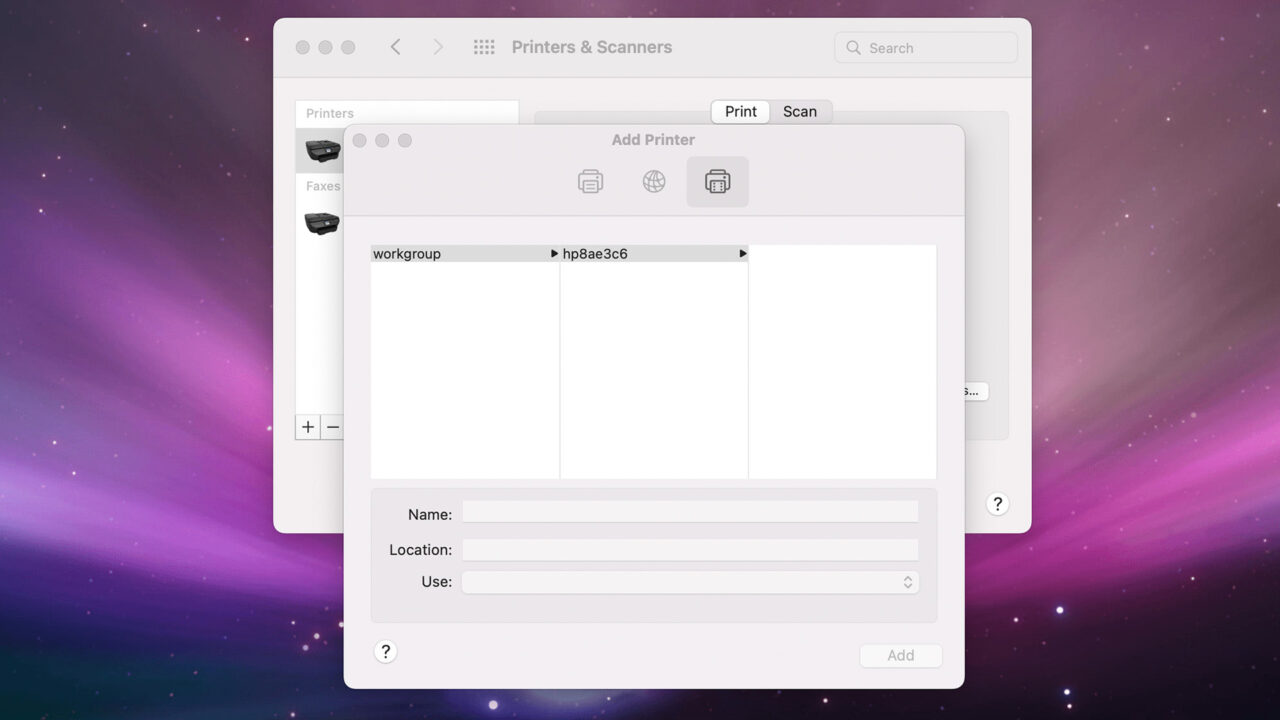
Task: Click inside the Location field
Action: click(x=690, y=549)
